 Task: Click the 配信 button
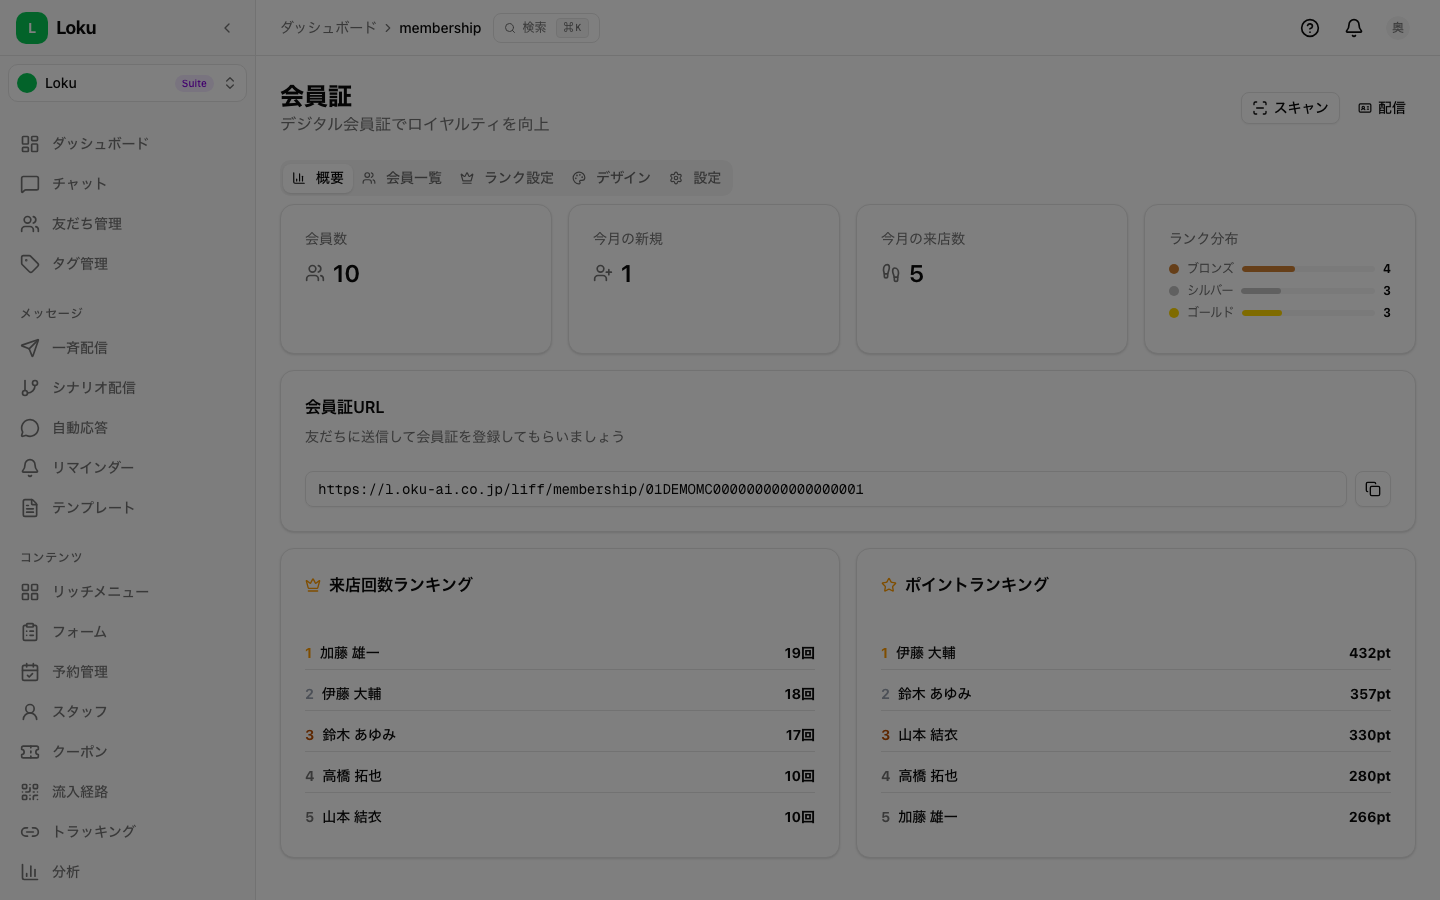[x=1382, y=108]
